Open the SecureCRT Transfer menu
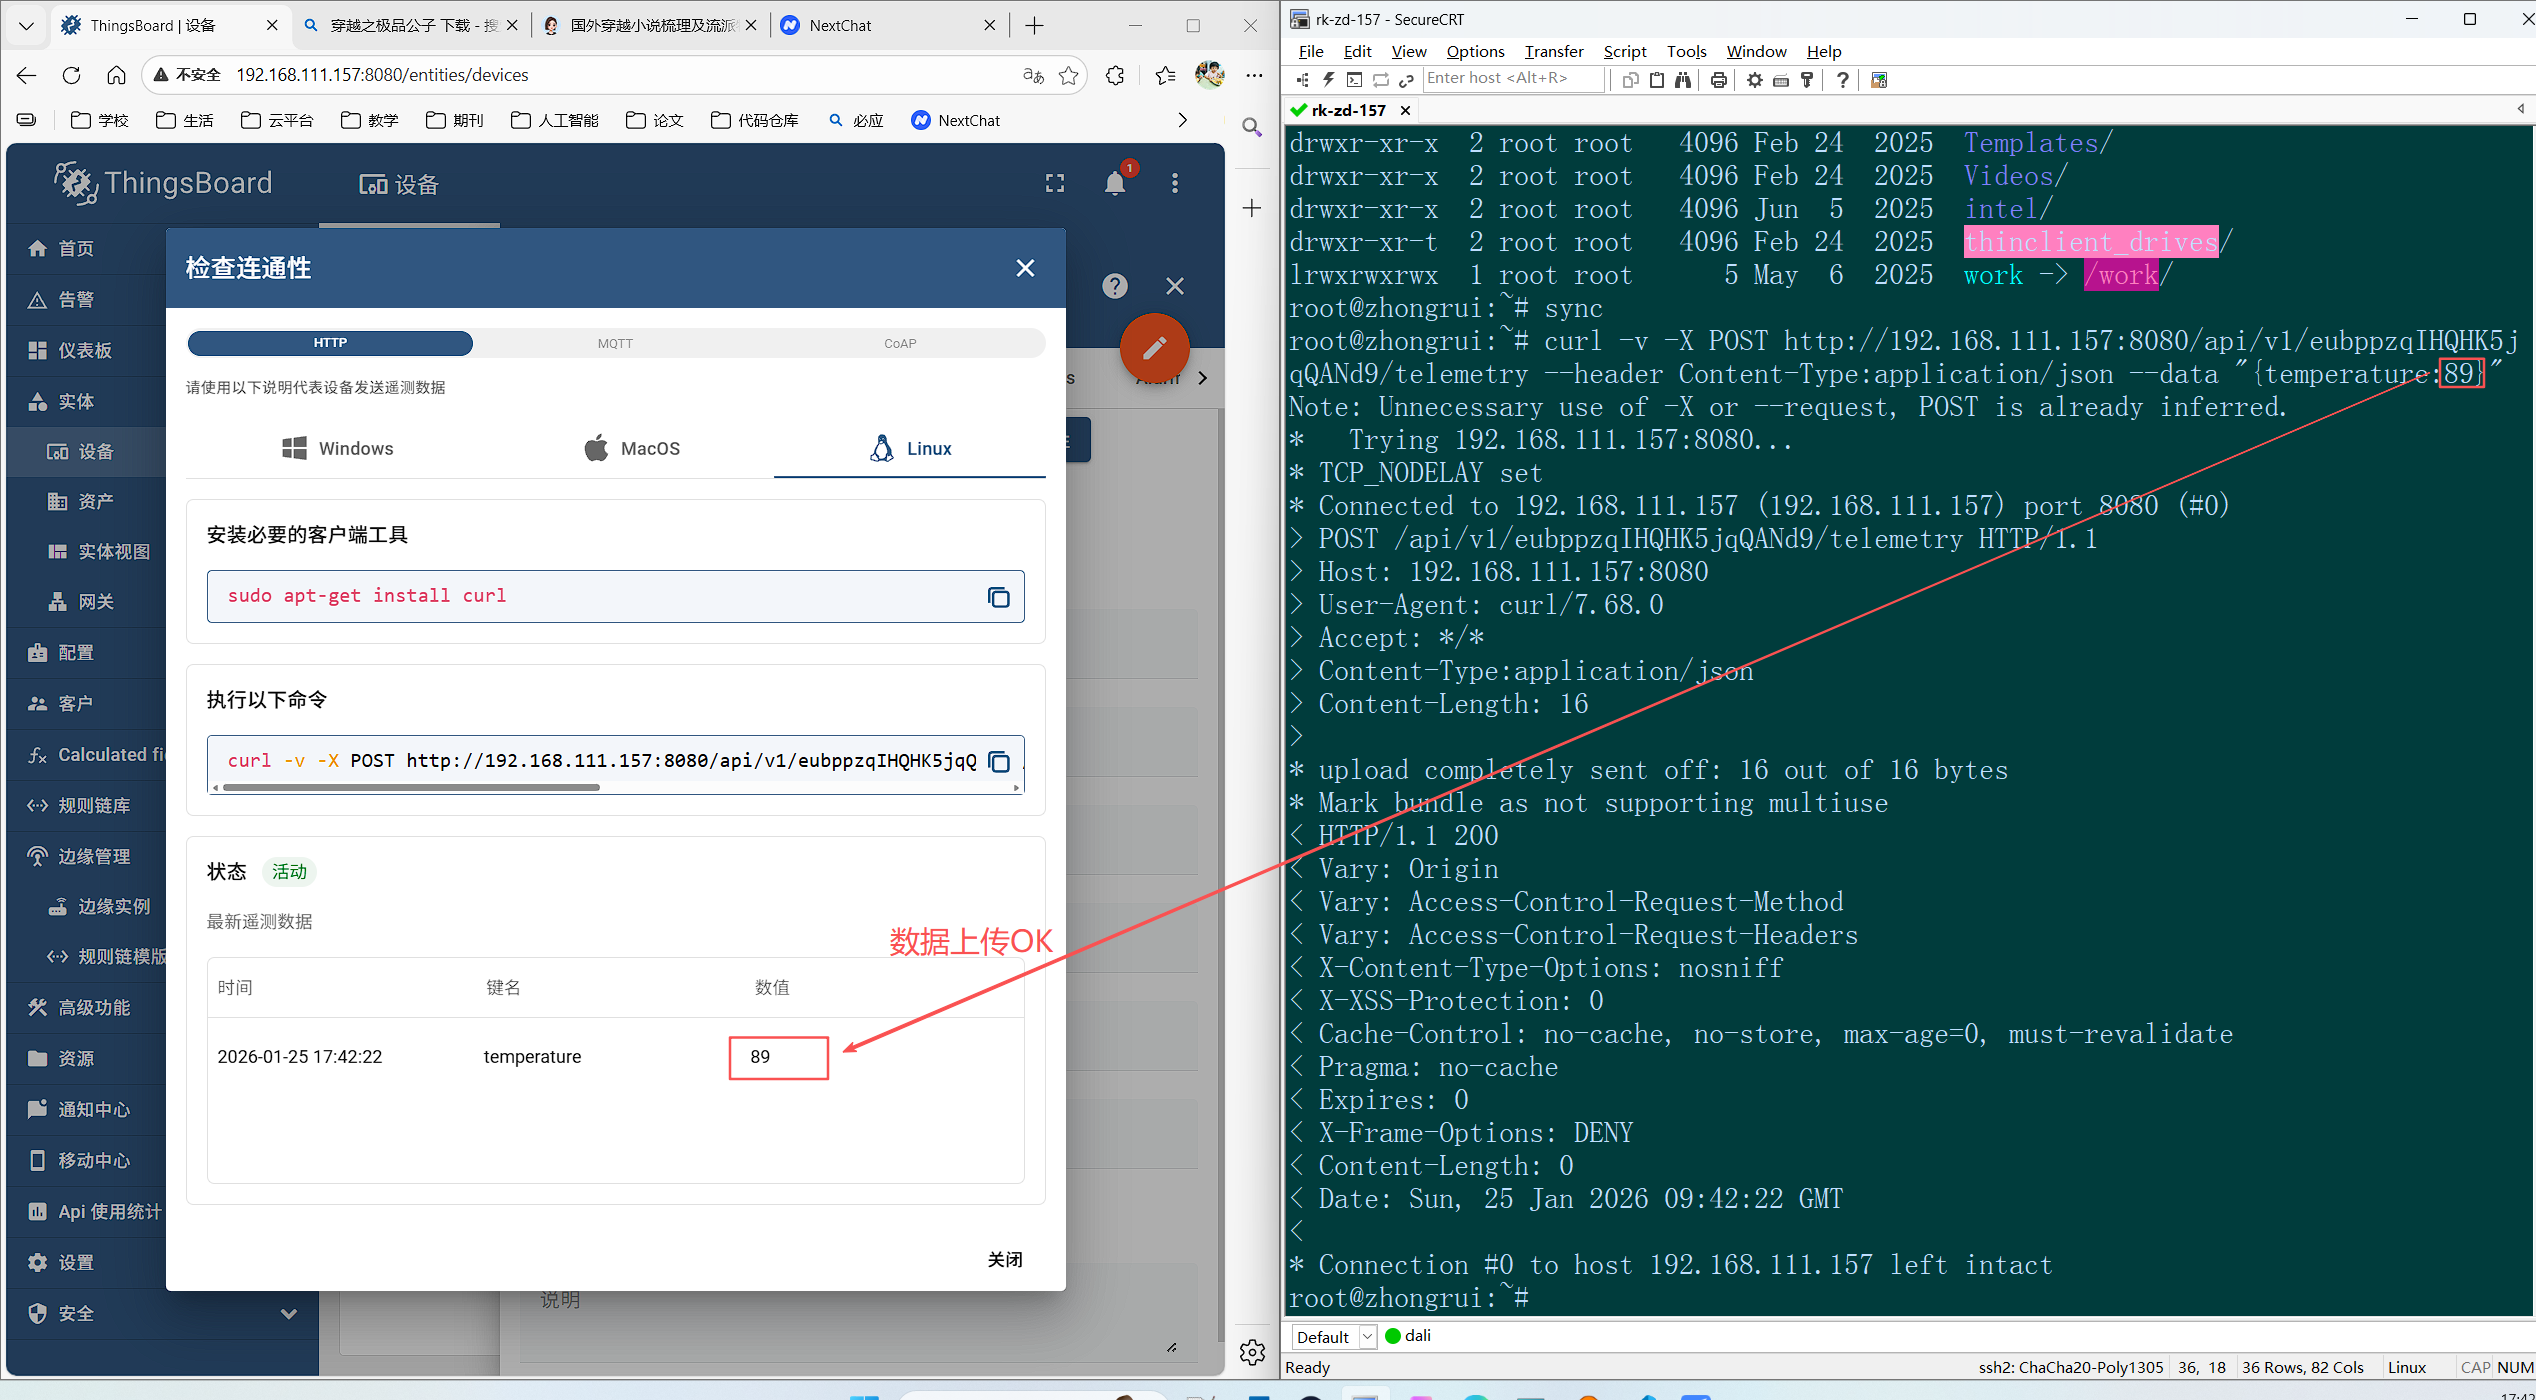Image resolution: width=2536 pixels, height=1400 pixels. click(x=1553, y=51)
